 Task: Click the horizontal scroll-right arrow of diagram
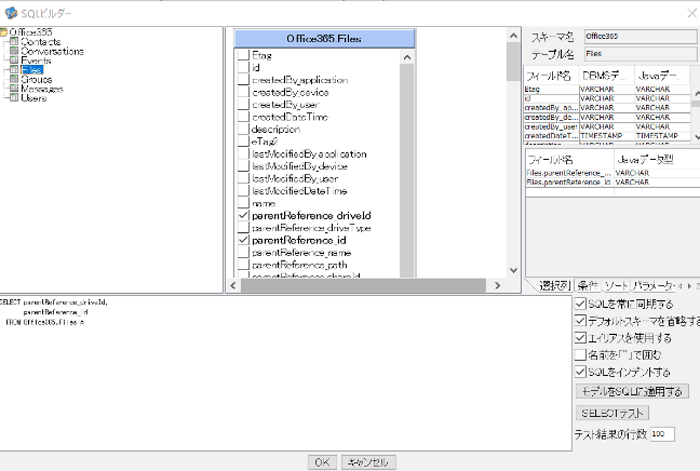pyautogui.click(x=497, y=285)
